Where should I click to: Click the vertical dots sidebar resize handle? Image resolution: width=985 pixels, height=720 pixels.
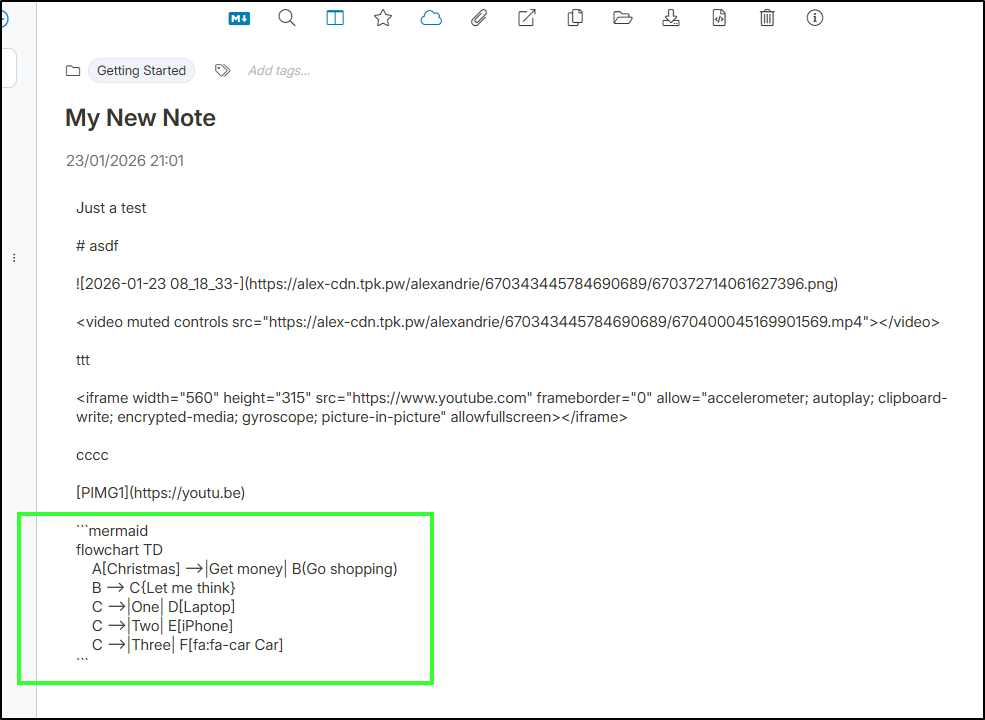[x=14, y=258]
